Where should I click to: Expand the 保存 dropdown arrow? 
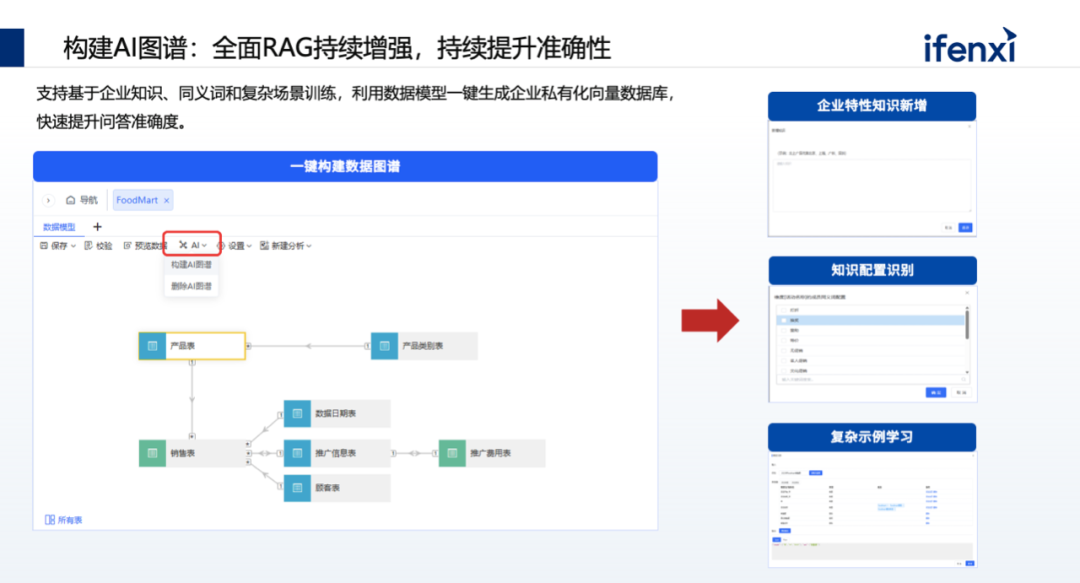tap(73, 246)
